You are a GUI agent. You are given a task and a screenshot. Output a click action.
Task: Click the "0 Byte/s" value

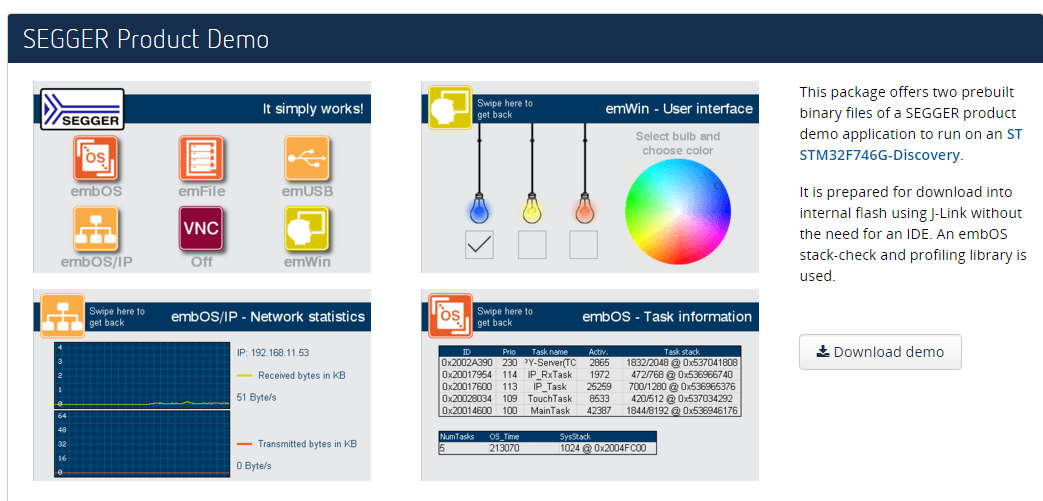(x=254, y=466)
